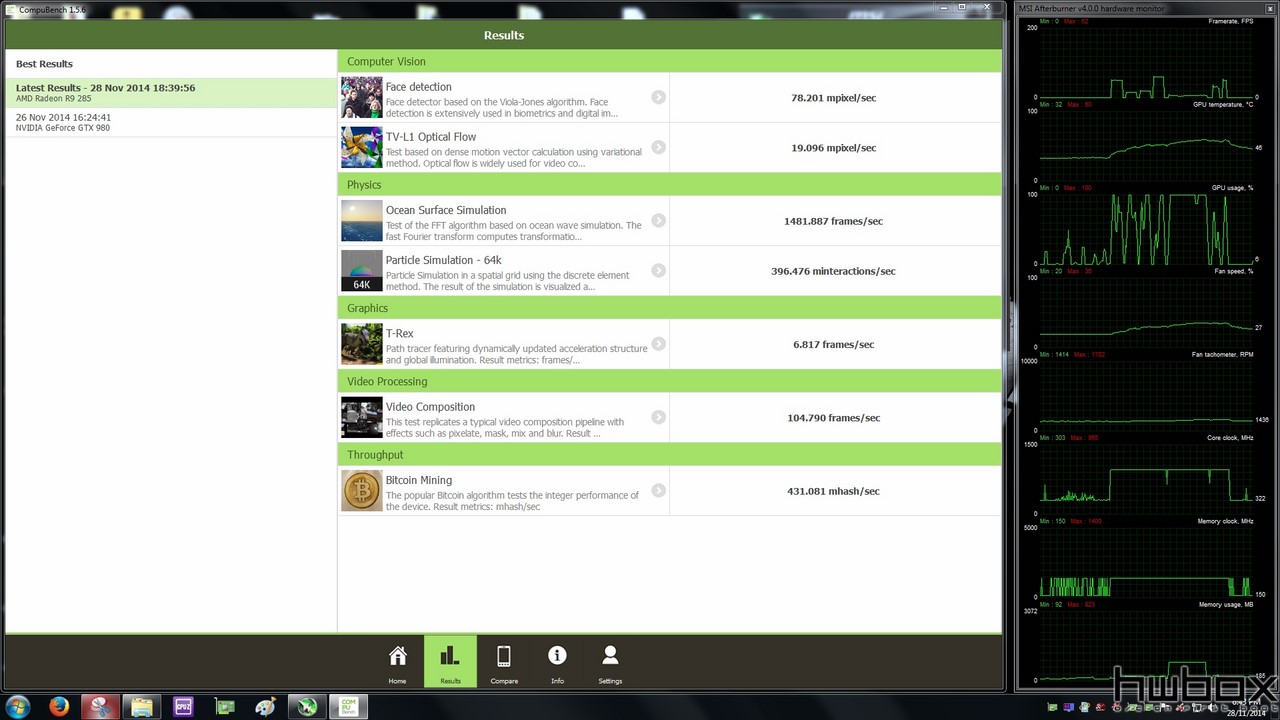This screenshot has height=720, width=1280.
Task: Click the Video Composition title text
Action: (x=430, y=407)
